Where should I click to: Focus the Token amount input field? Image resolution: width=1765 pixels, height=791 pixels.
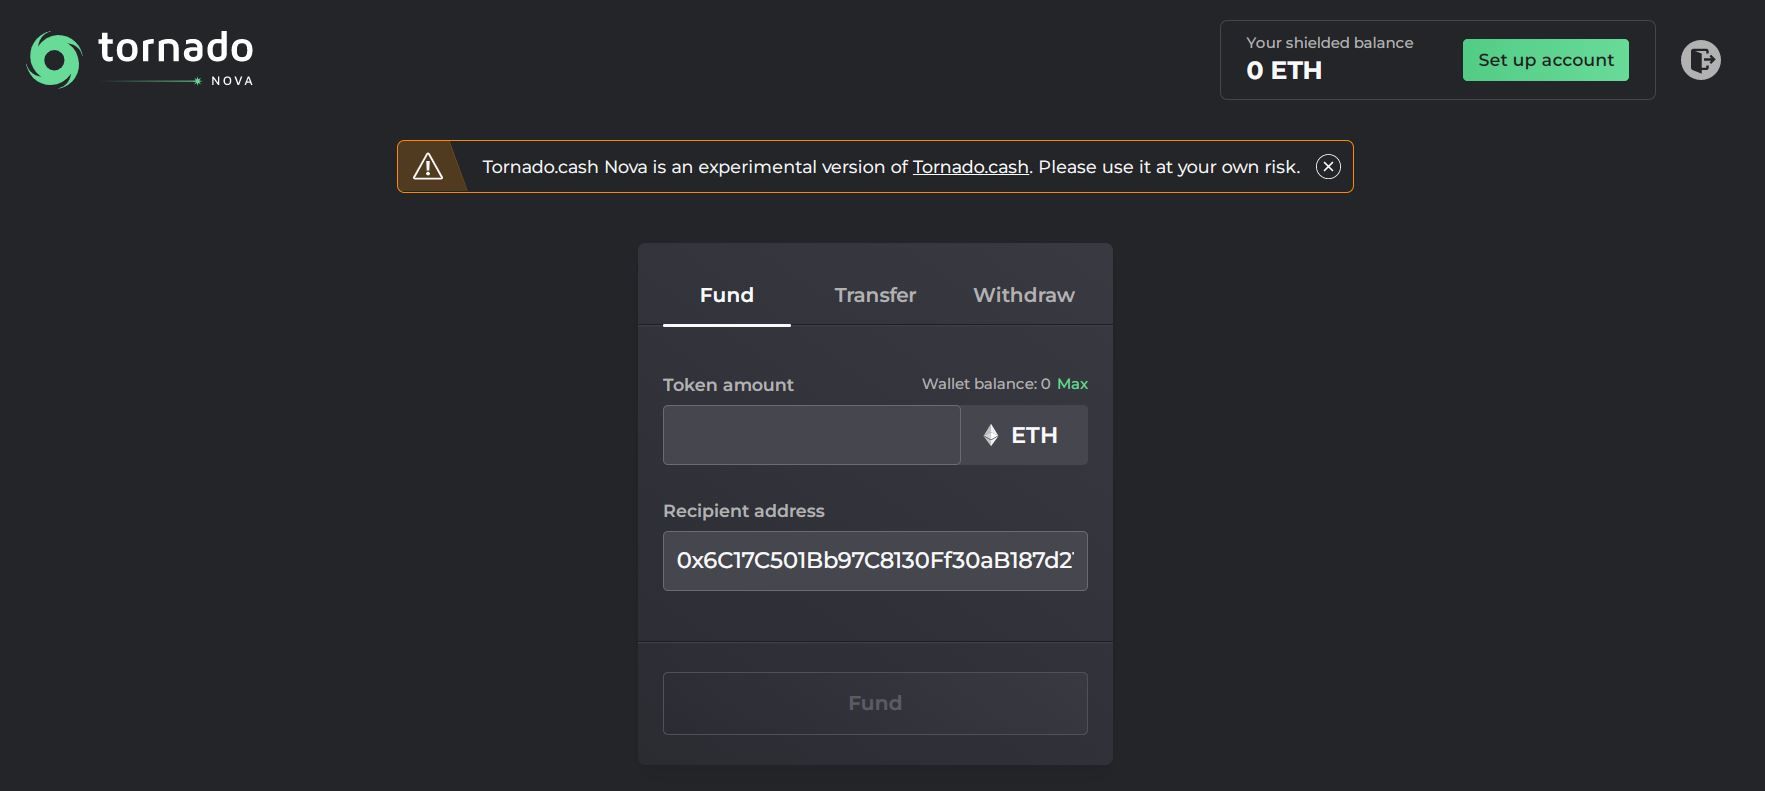click(x=811, y=435)
